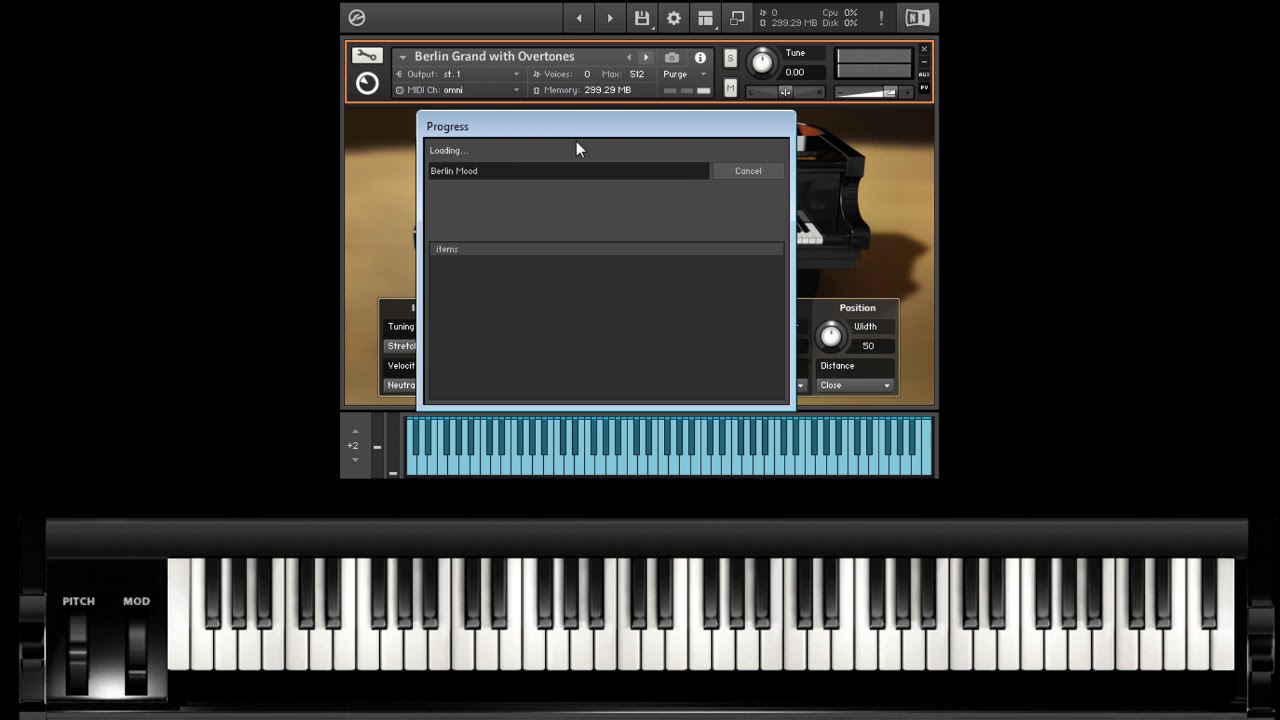Viewport: 1280px width, 720px height.
Task: Open the save floppy disk menu
Action: 642,18
